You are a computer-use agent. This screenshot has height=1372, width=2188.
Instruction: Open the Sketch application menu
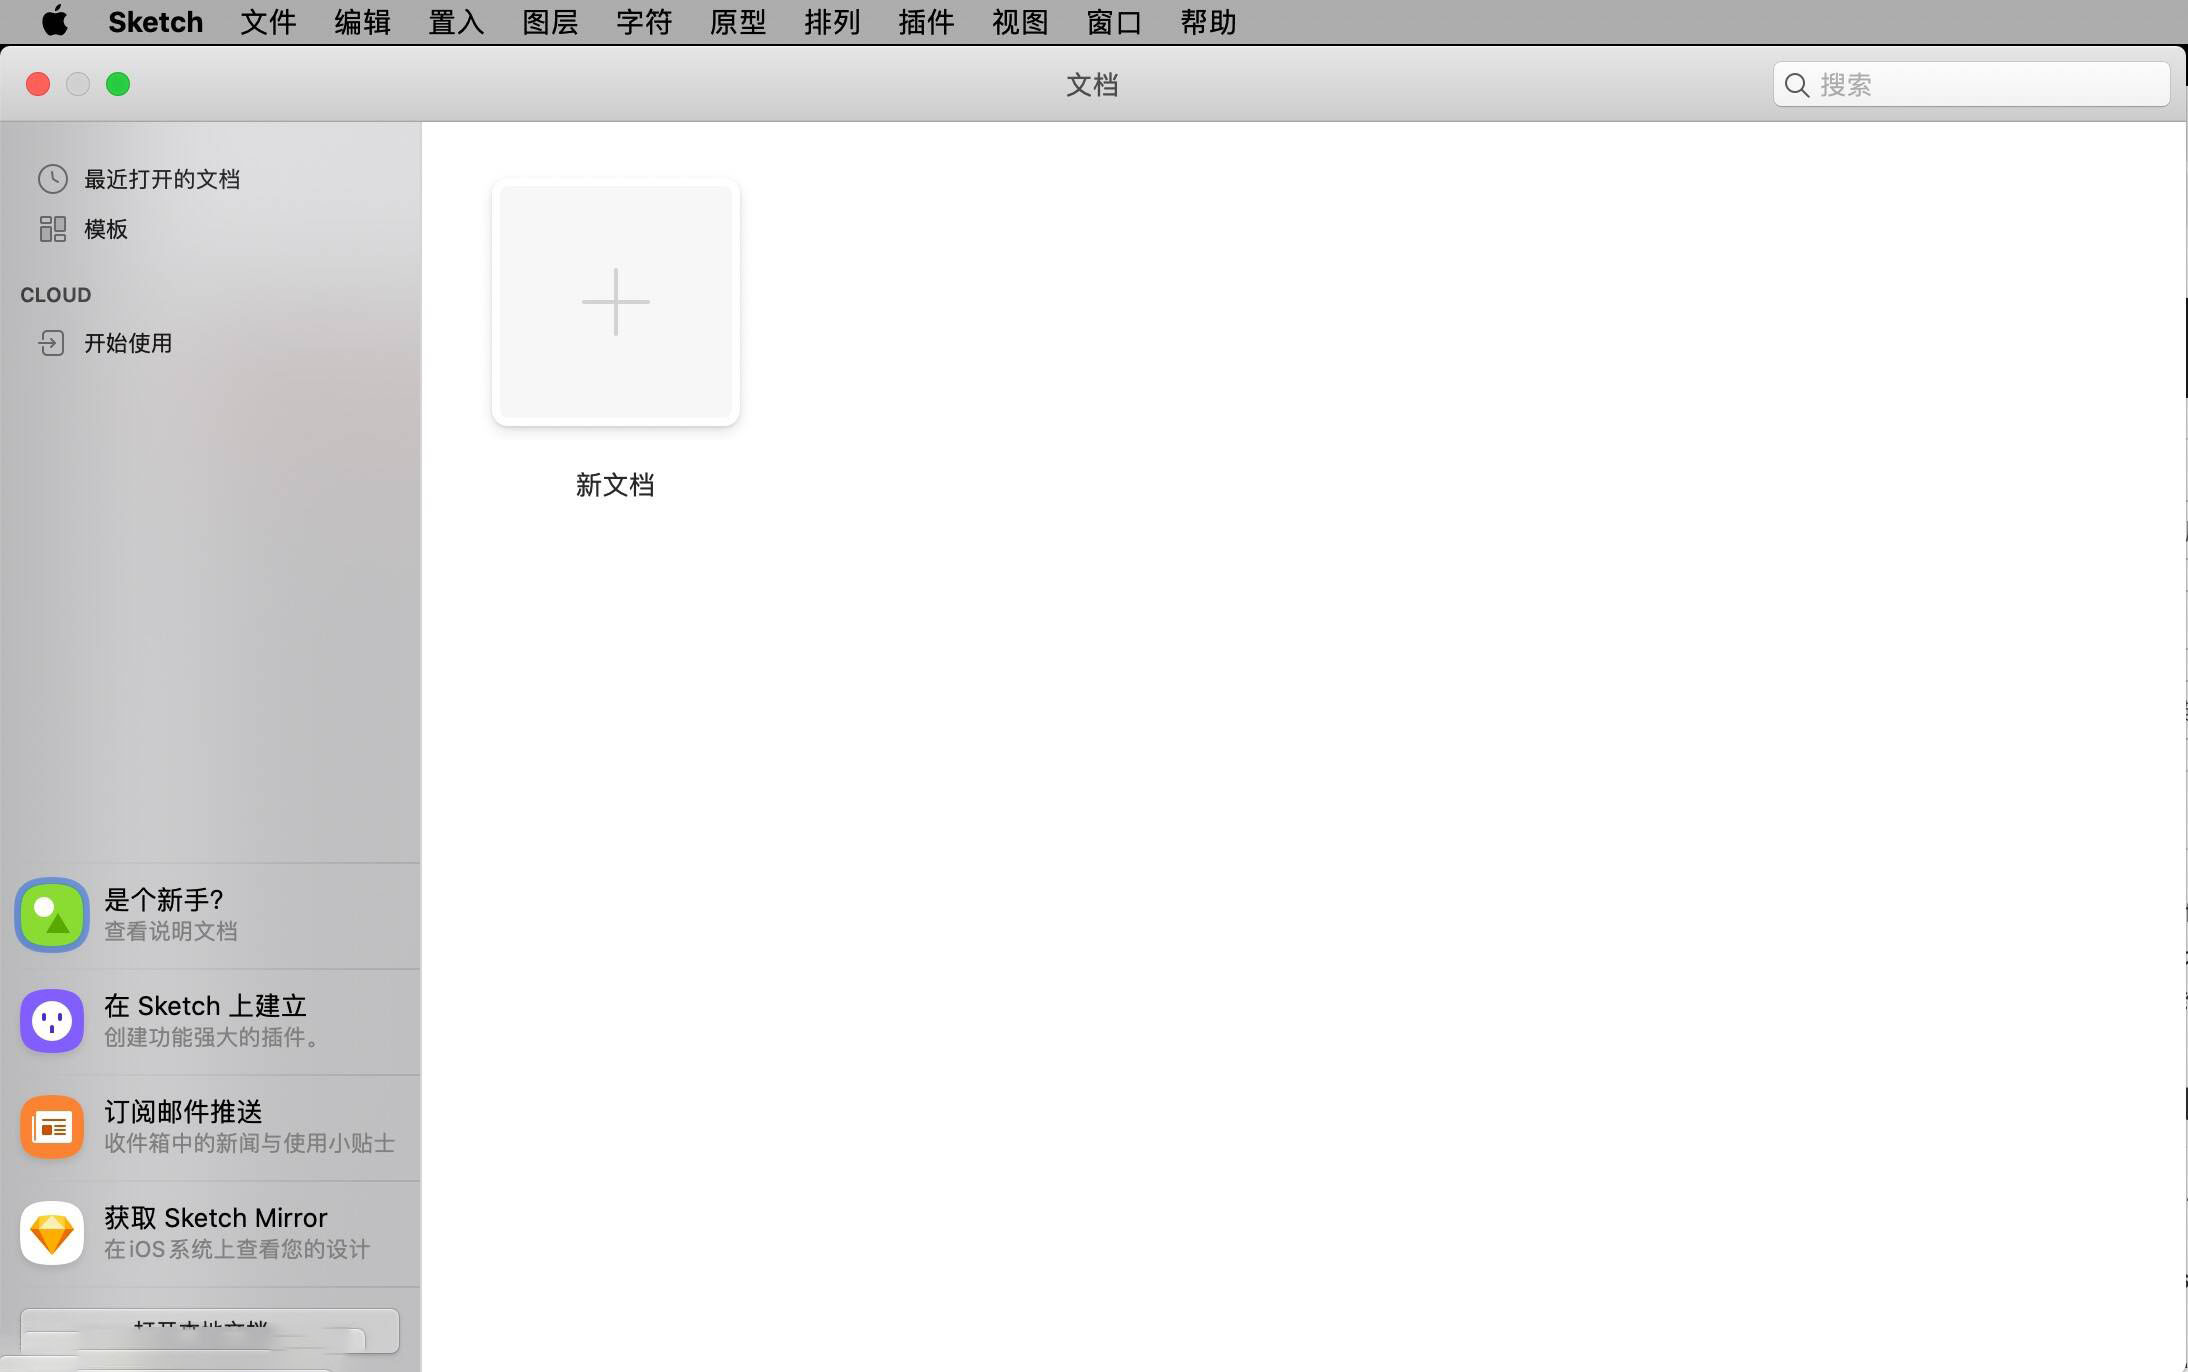[155, 21]
